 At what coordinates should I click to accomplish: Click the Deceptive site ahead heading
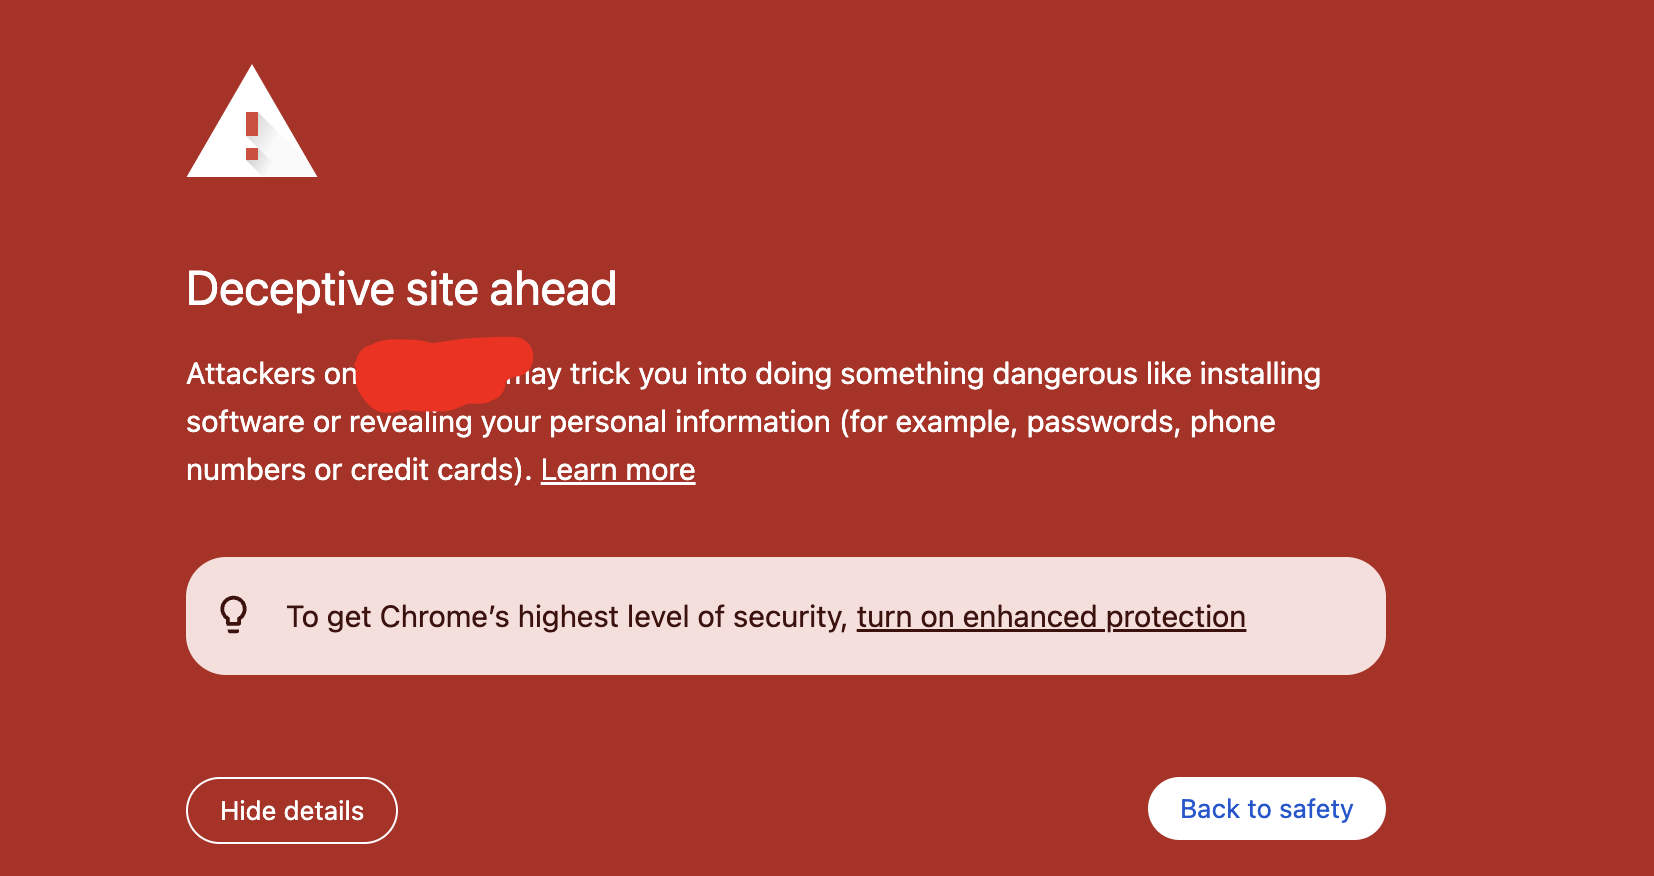point(401,289)
